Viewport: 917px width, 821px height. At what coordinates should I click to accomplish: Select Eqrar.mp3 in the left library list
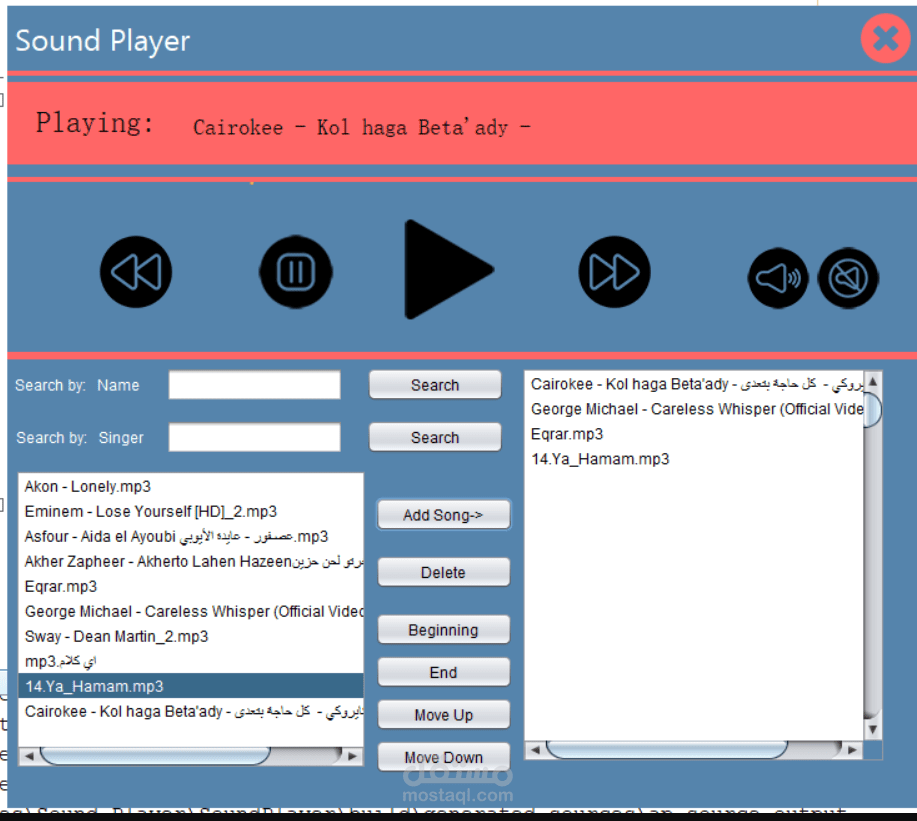click(x=191, y=587)
